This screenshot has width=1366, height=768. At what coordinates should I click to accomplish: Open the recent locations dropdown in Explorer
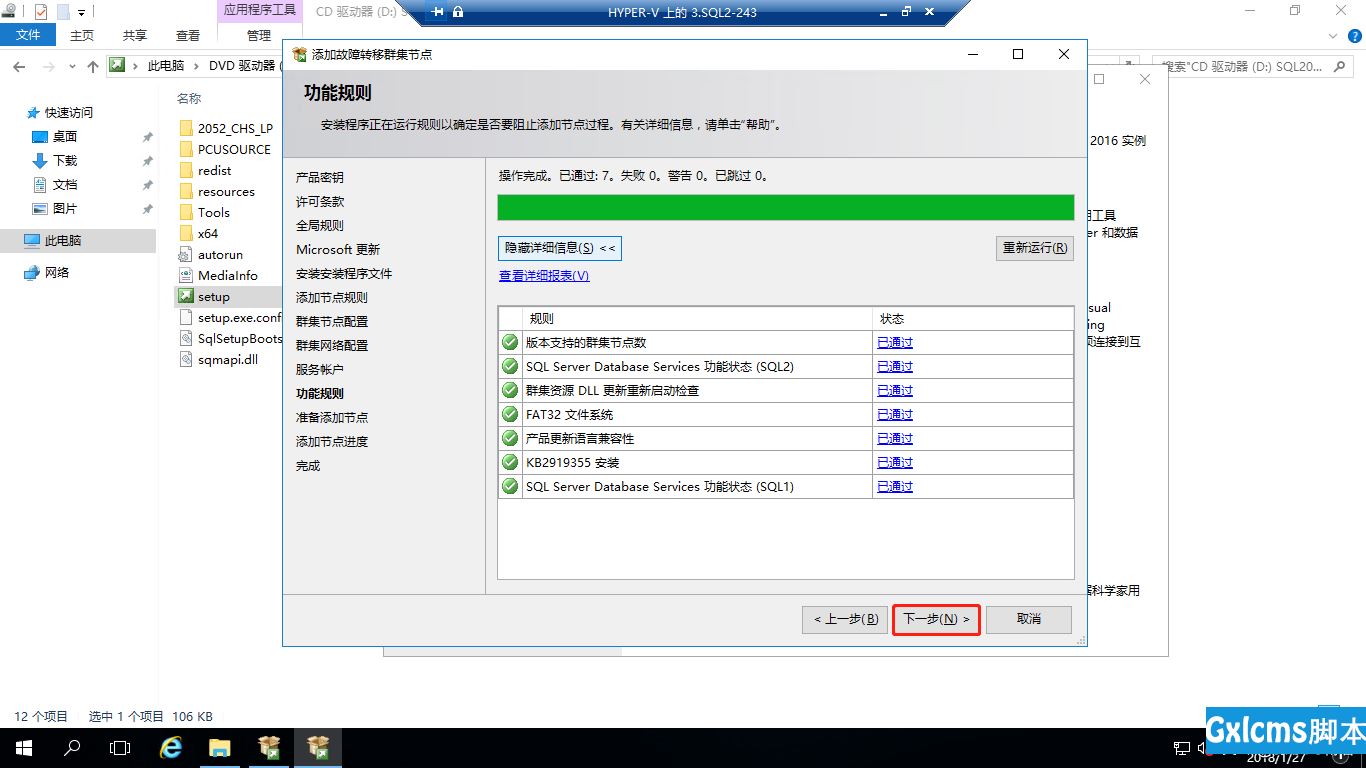(73, 66)
